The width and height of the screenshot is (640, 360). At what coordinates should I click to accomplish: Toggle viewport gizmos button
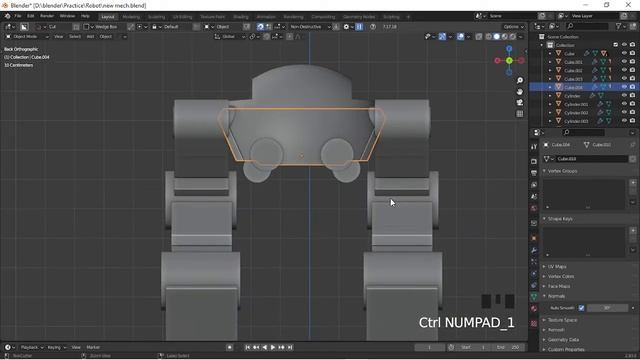(442, 36)
